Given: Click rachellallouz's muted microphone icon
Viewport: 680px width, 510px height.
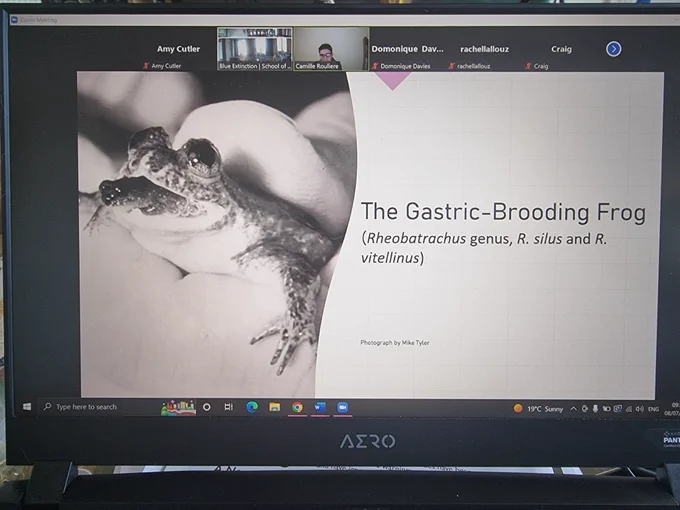Looking at the screenshot, I should click(452, 66).
